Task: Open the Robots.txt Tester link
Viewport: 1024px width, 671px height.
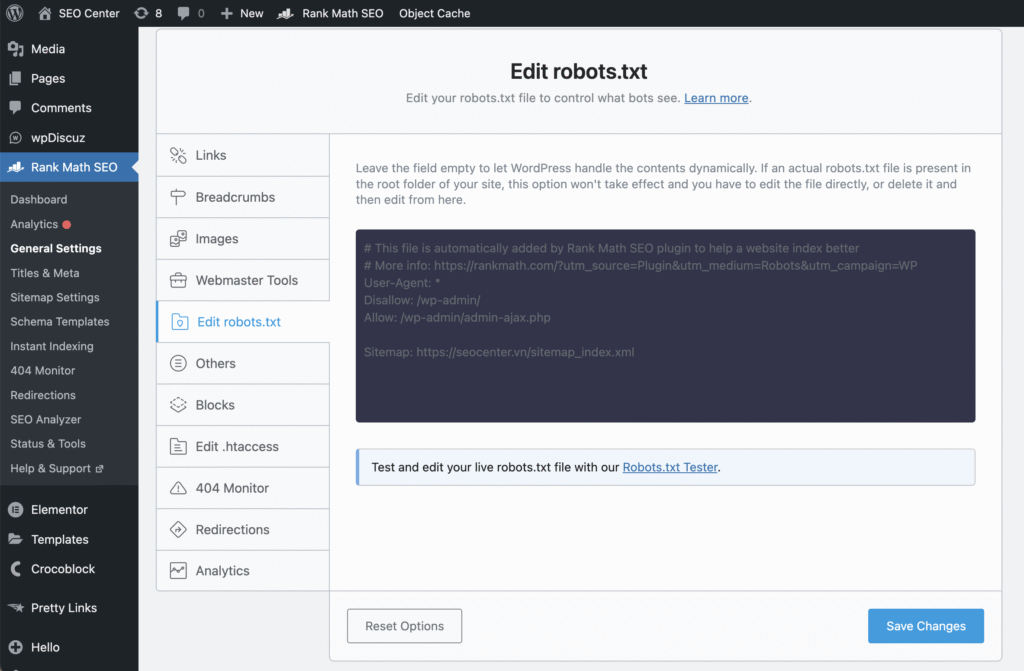Action: 670,467
